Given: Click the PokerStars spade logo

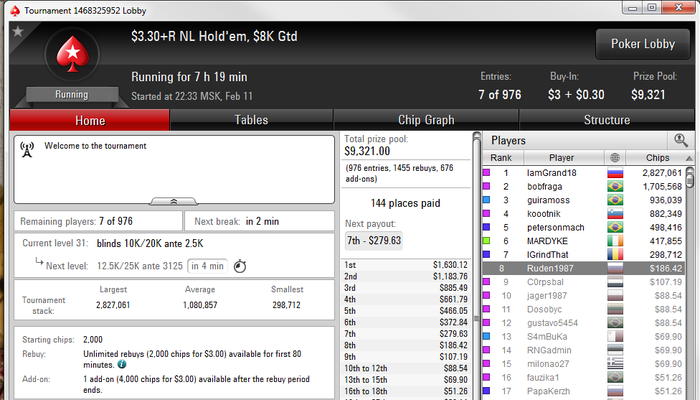Looking at the screenshot, I should pyautogui.click(x=72, y=54).
